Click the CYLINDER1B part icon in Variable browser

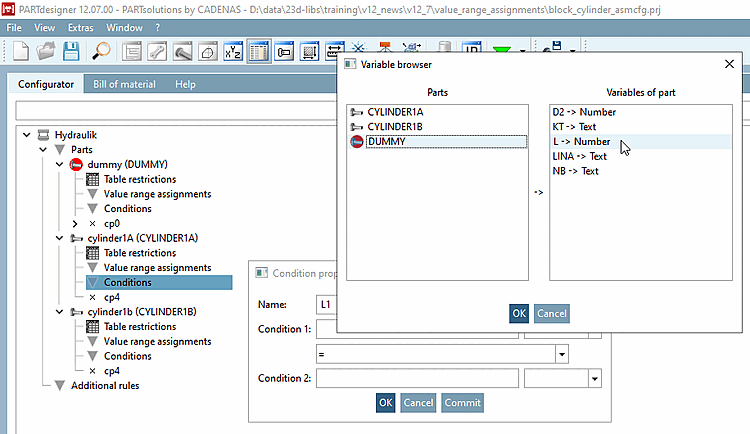[x=356, y=127]
